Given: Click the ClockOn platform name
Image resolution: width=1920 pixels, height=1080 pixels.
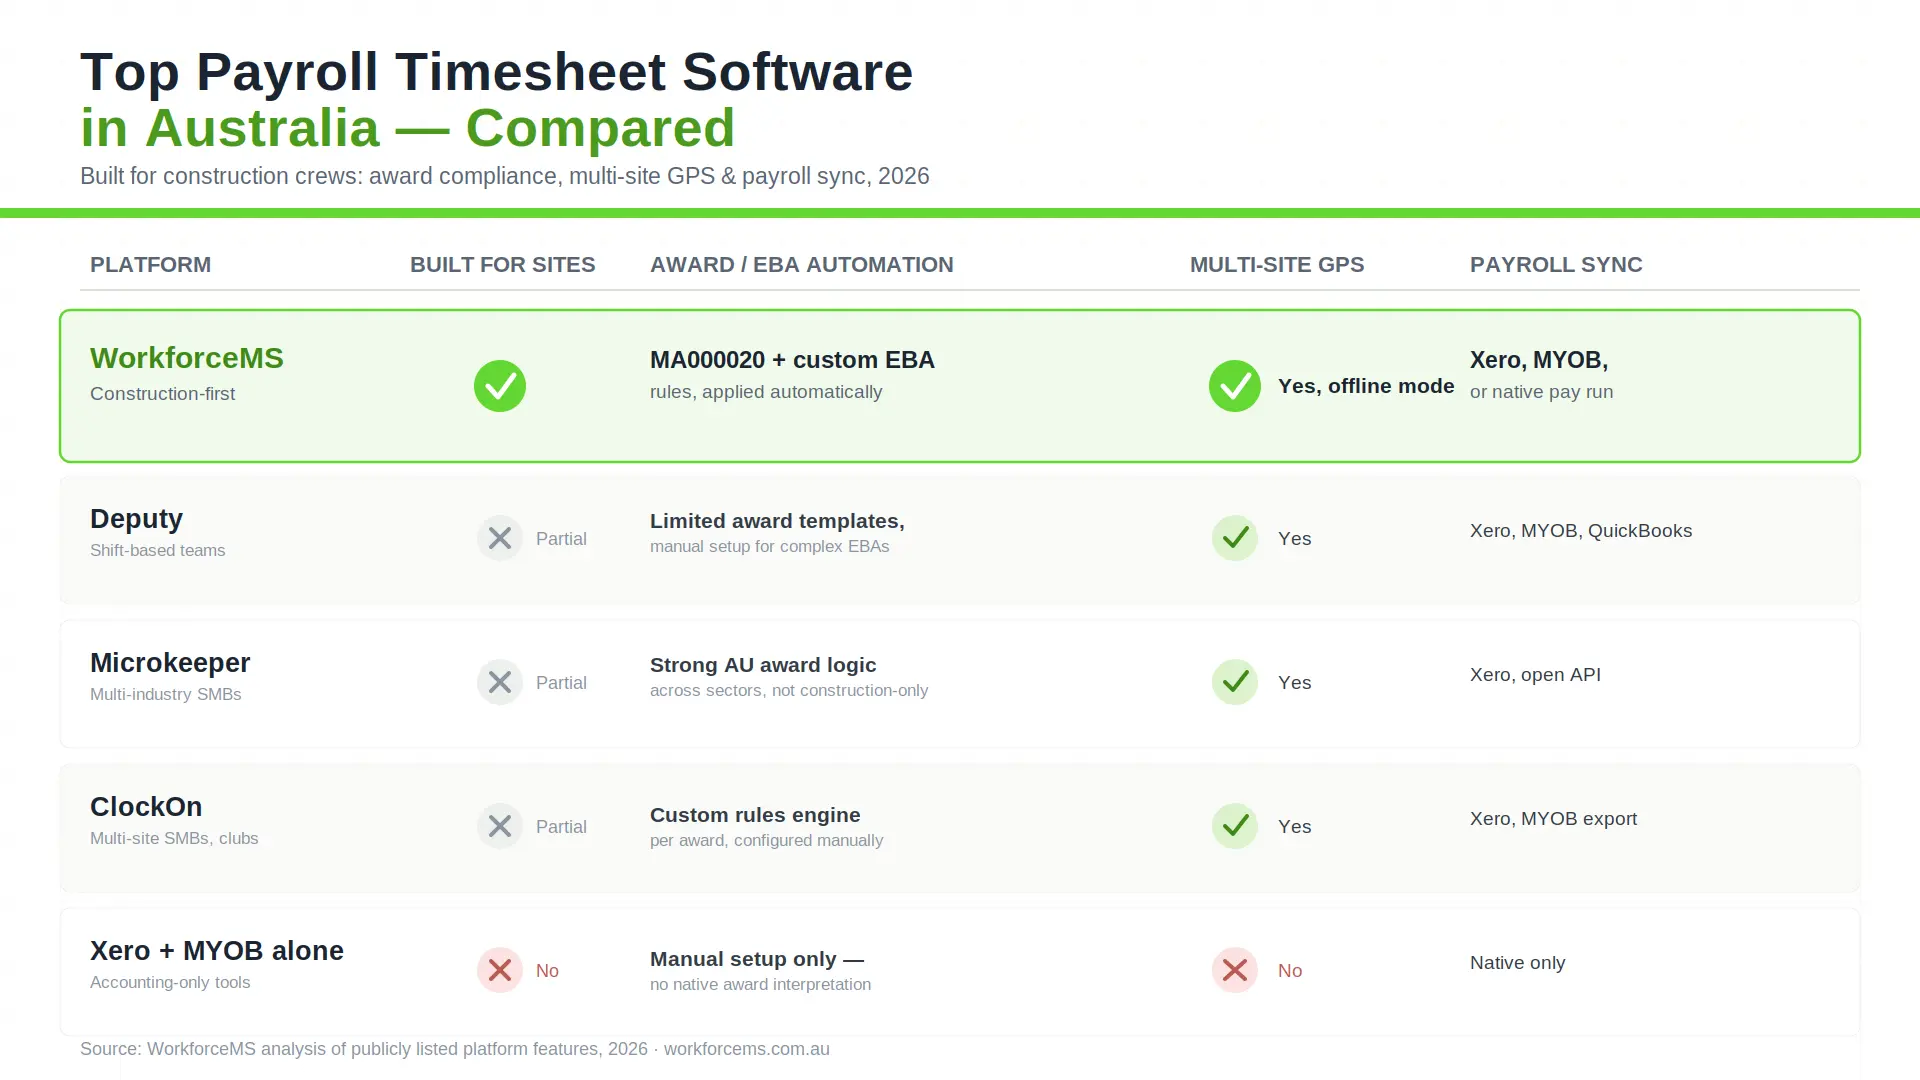Looking at the screenshot, I should [146, 807].
